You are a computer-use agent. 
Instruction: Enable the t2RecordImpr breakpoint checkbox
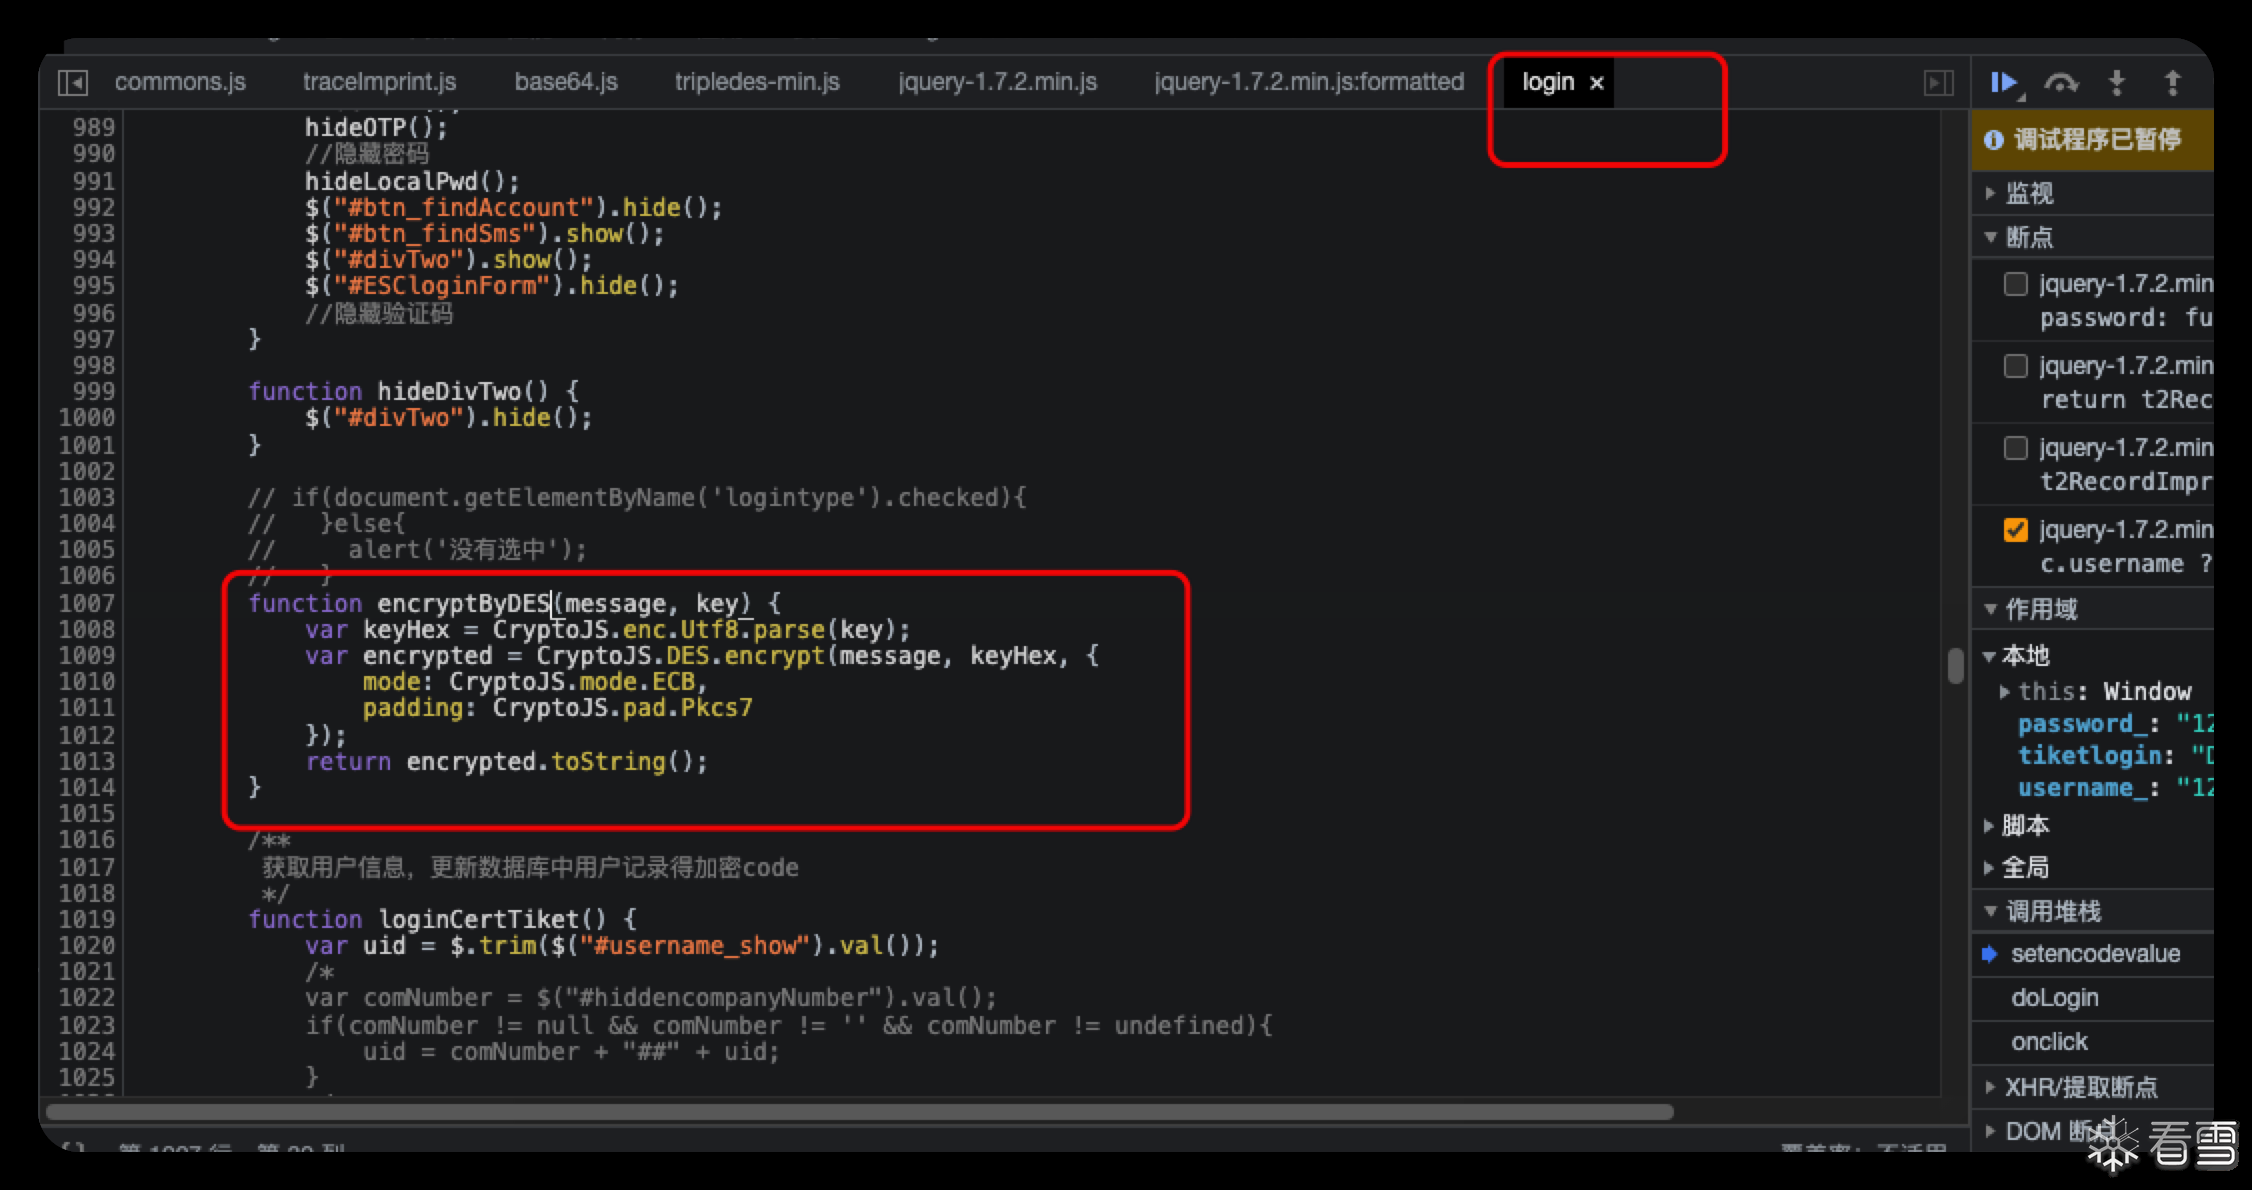coord(2016,448)
